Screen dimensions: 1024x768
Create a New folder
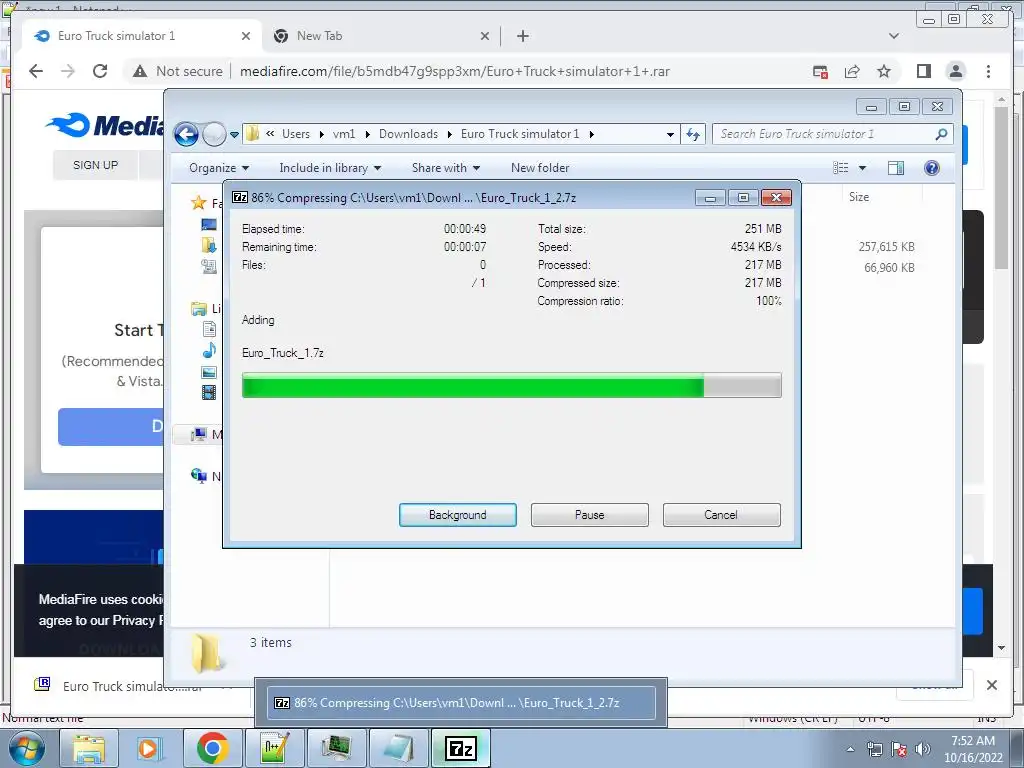pyautogui.click(x=540, y=168)
